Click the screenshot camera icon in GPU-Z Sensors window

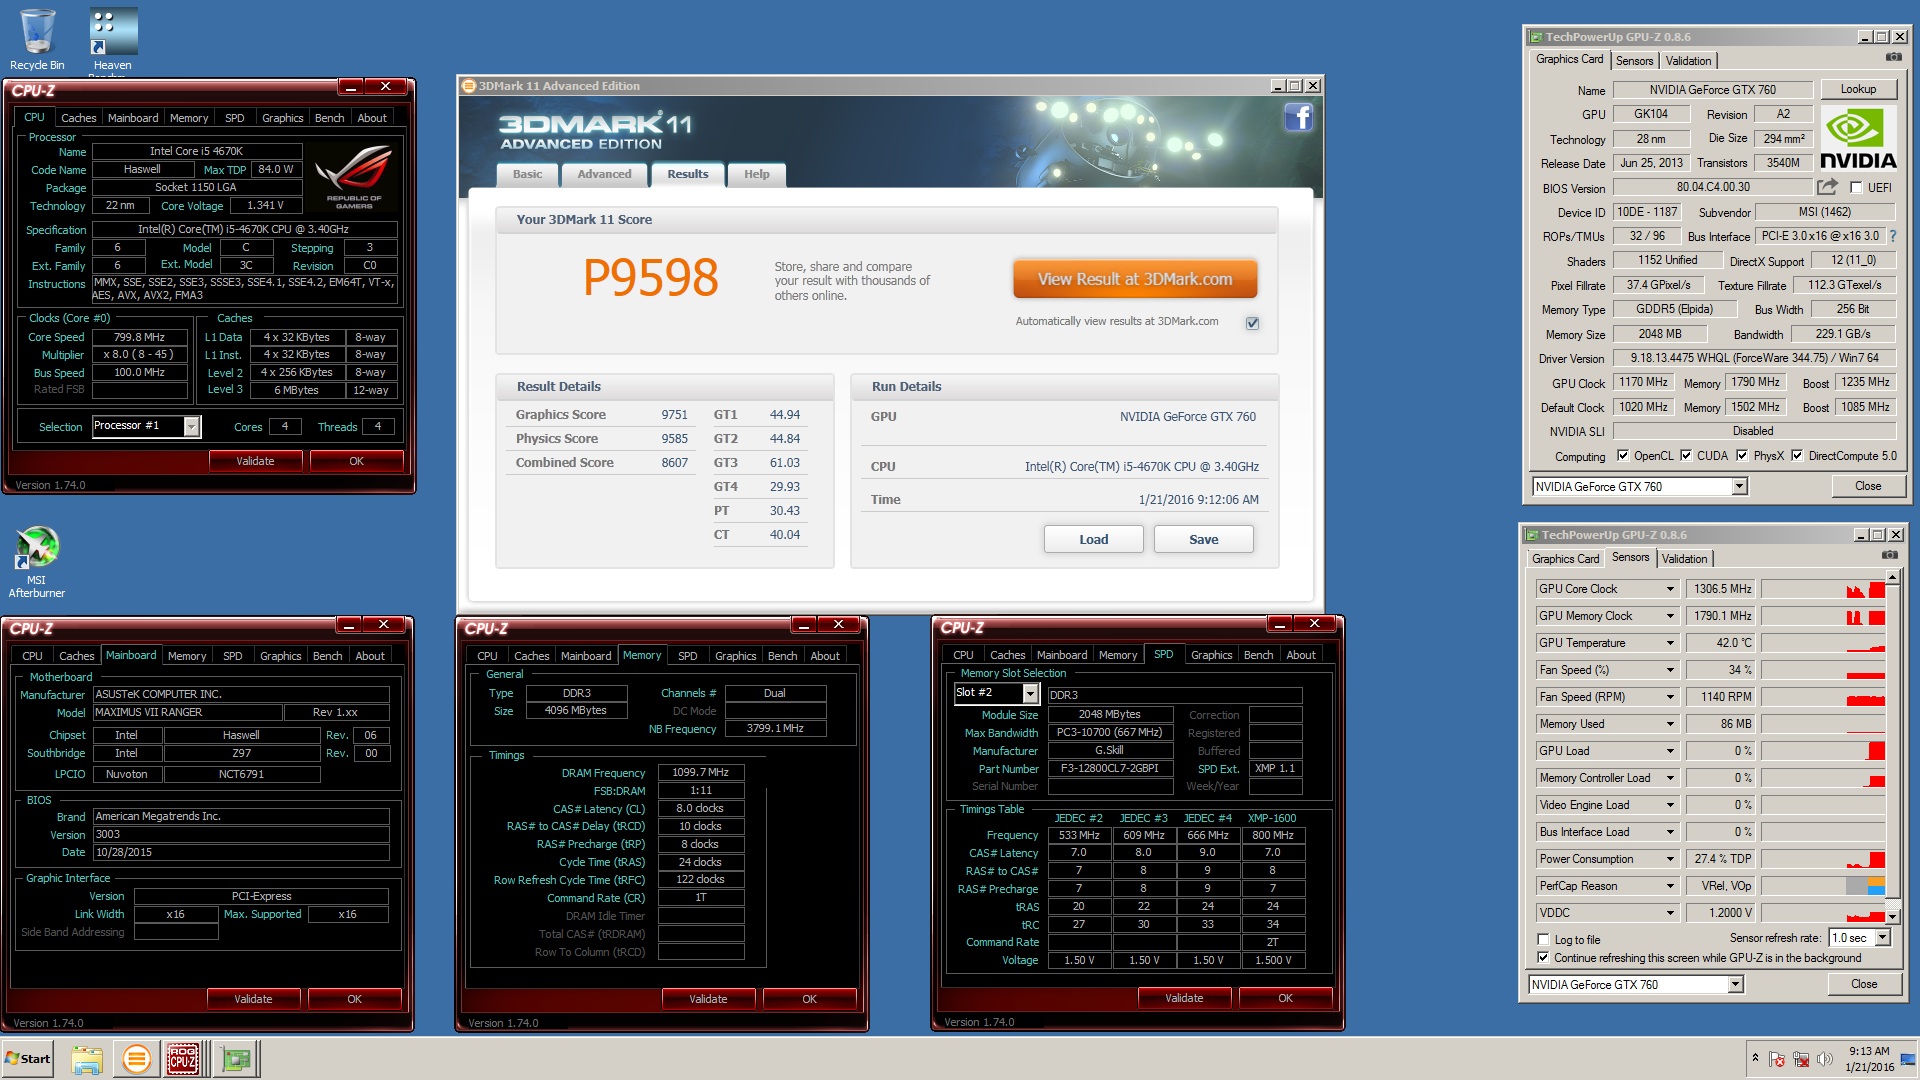coord(1889,555)
